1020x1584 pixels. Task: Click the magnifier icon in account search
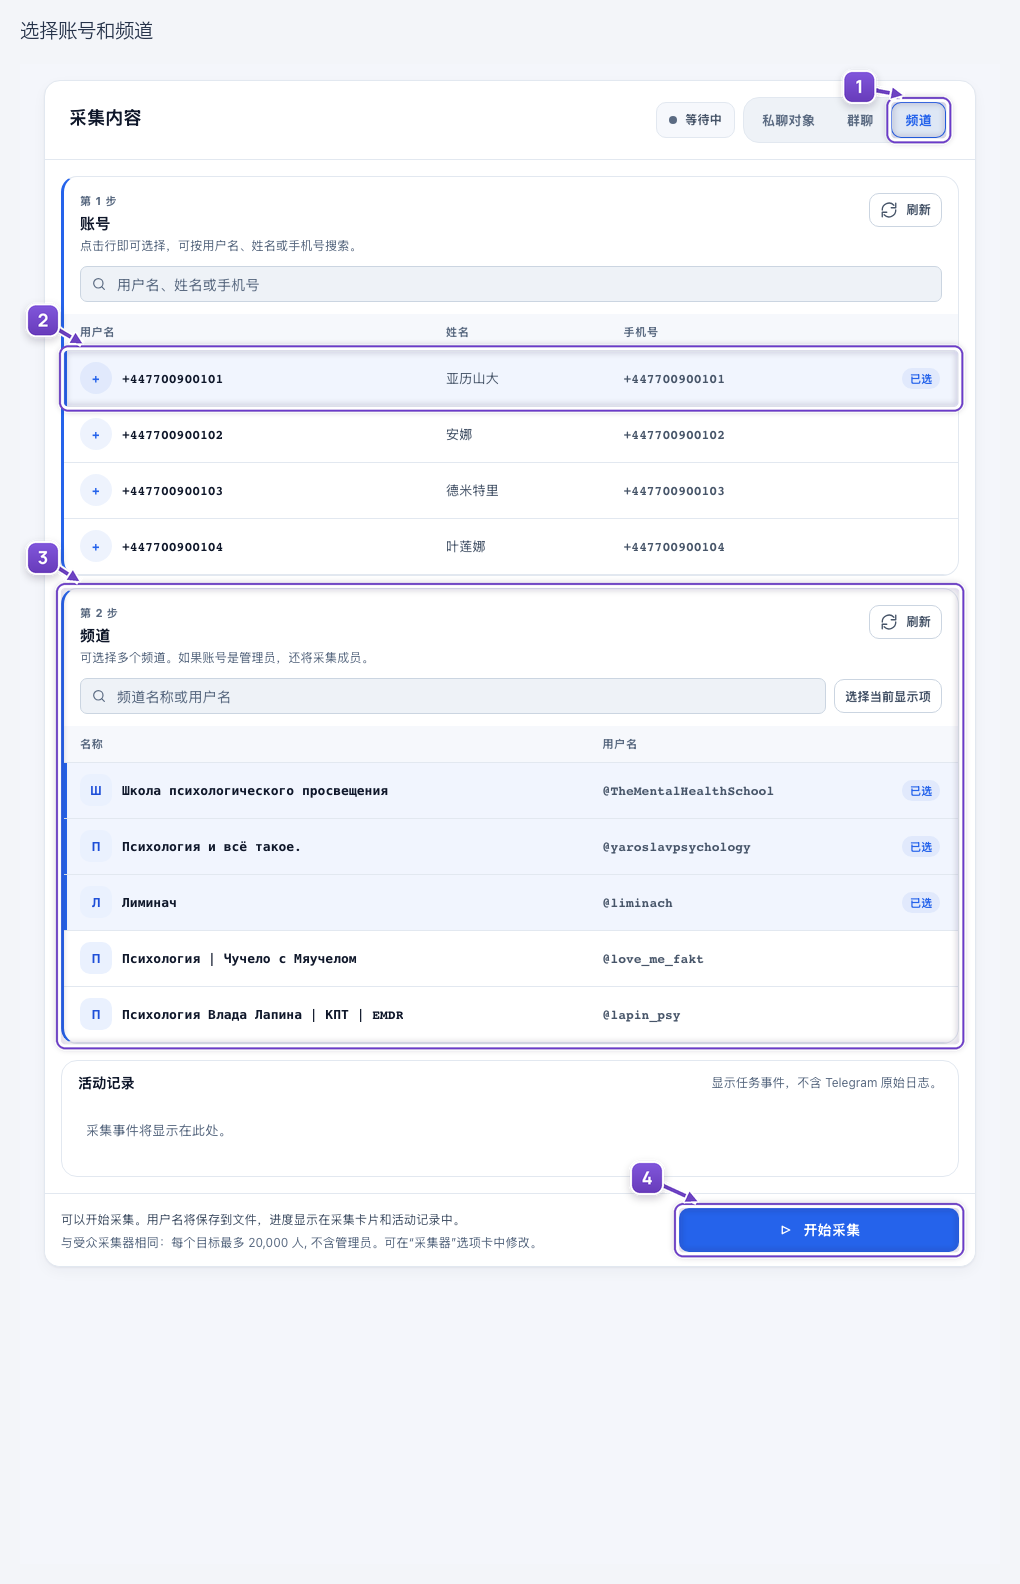pyautogui.click(x=99, y=284)
